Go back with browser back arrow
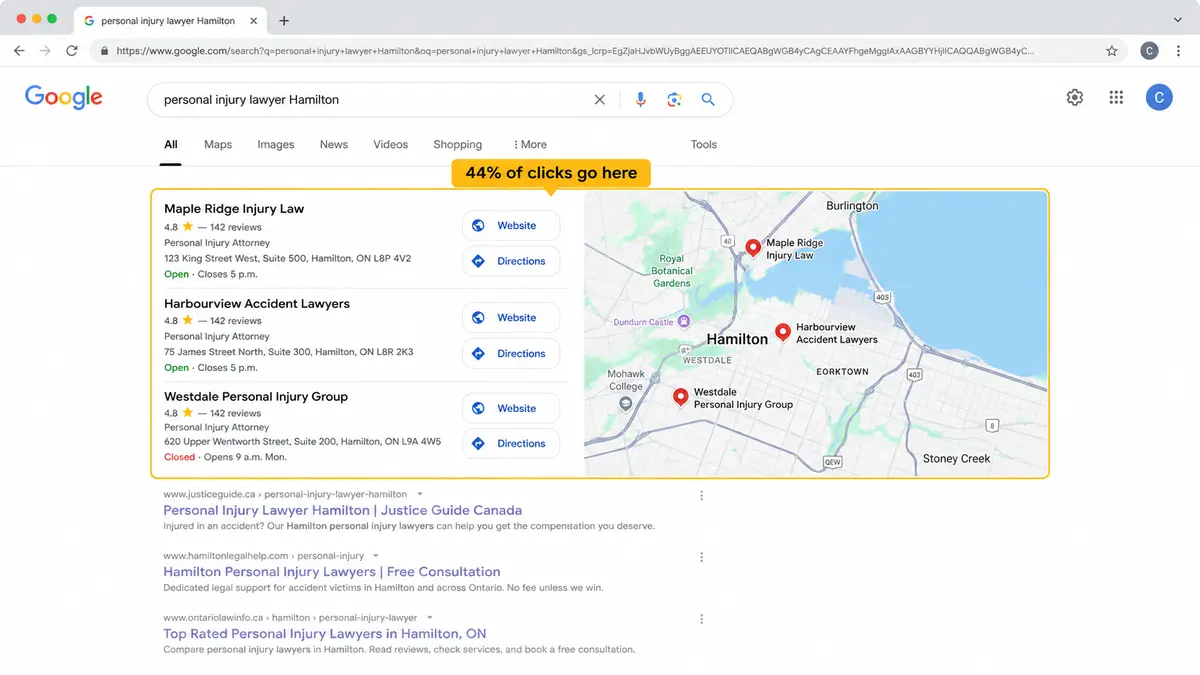The height and width of the screenshot is (675, 1200). point(19,50)
